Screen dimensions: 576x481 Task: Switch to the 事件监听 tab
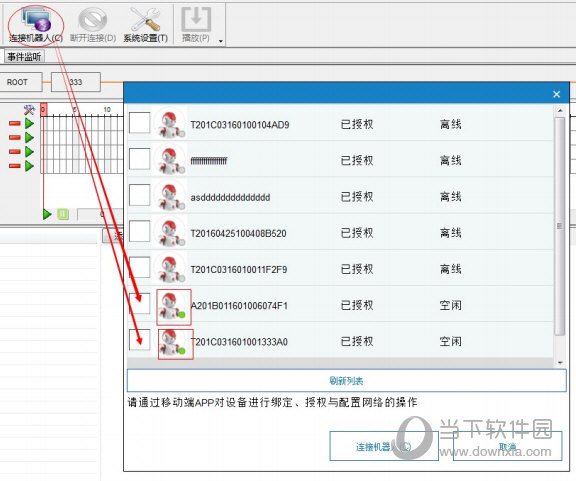(24, 57)
